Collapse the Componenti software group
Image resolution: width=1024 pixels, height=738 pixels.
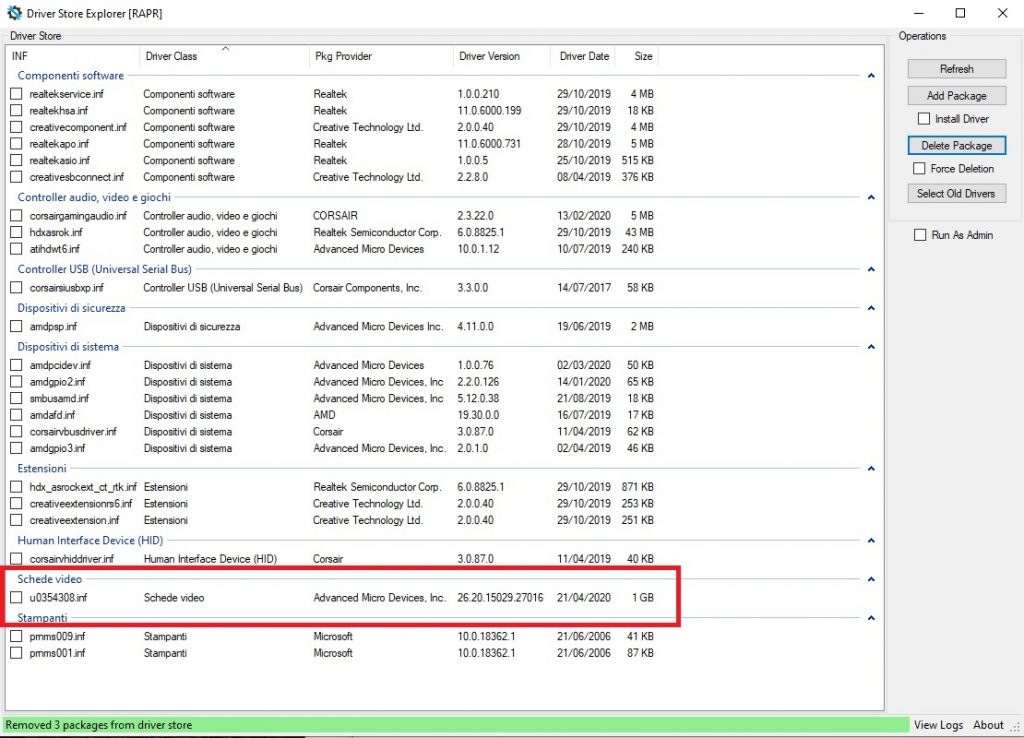[871, 76]
